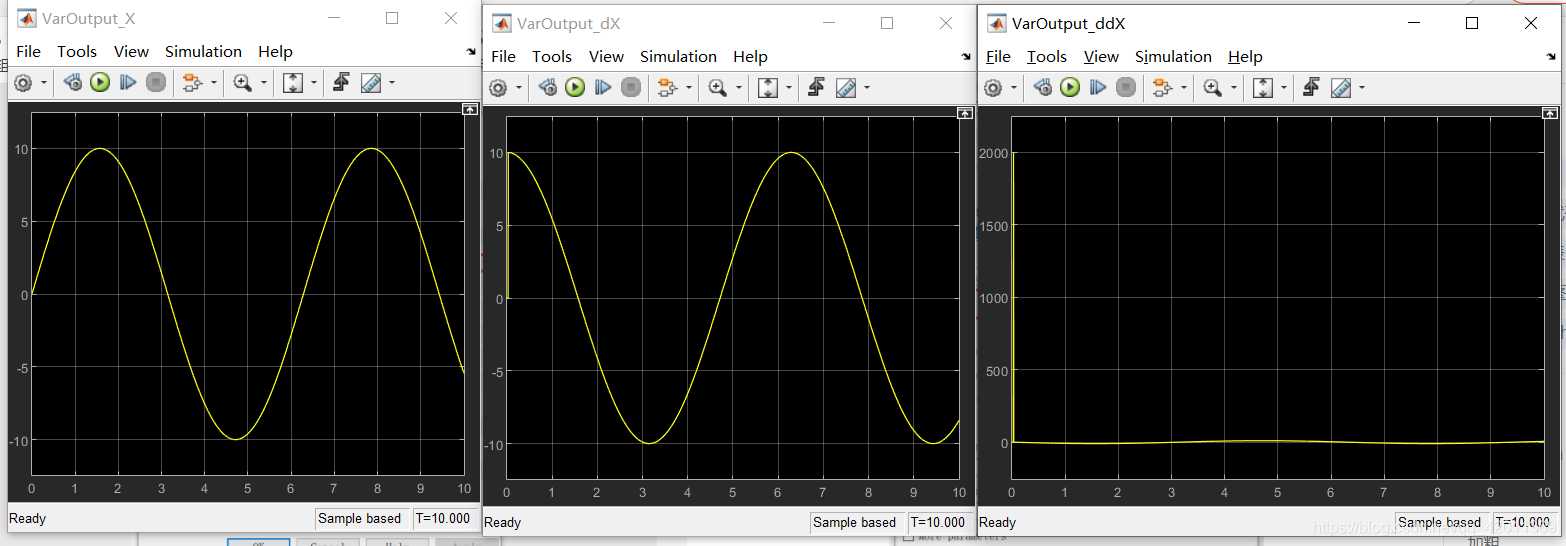Image resolution: width=1566 pixels, height=546 pixels.
Task: Open Tools menu in VarOutput_ddX window
Action: [x=1047, y=57]
